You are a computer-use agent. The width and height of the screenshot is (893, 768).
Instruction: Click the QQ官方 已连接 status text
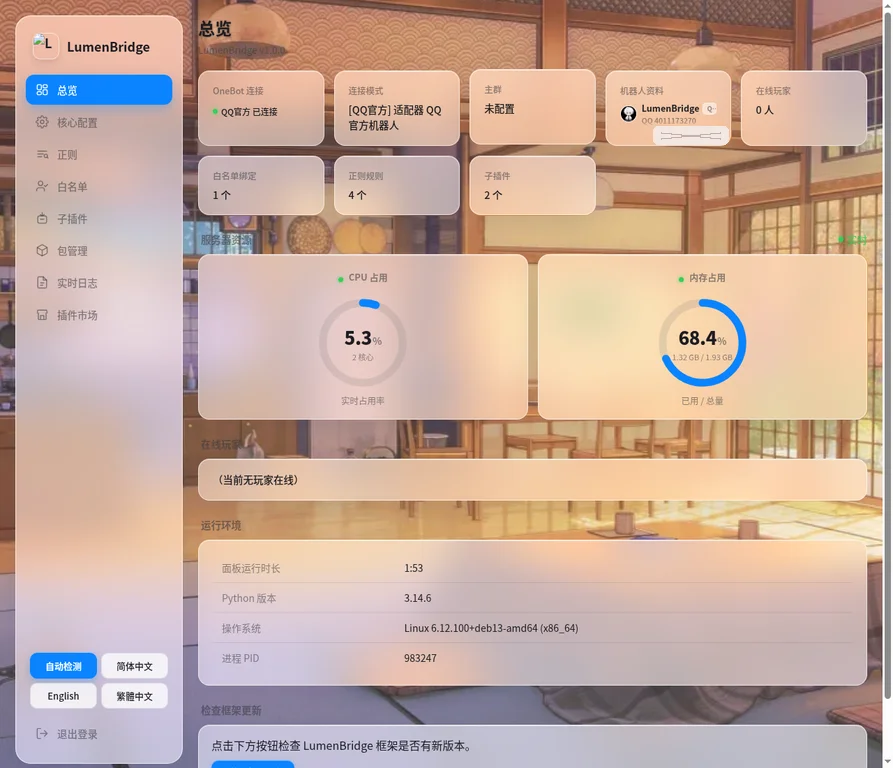pos(249,112)
